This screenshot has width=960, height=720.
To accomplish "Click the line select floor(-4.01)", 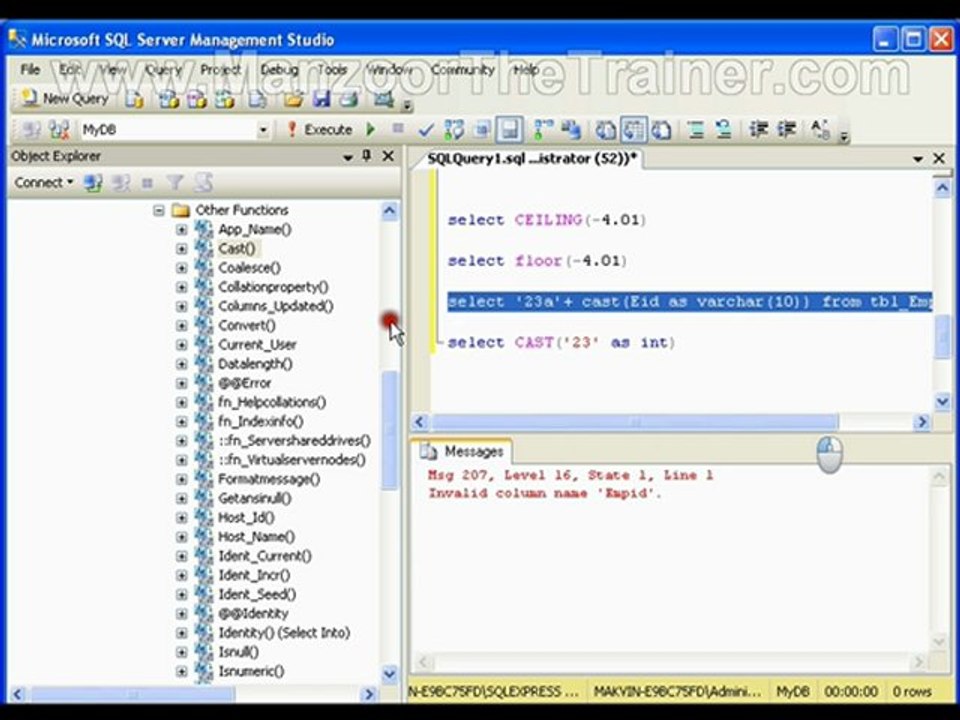I will click(x=537, y=261).
